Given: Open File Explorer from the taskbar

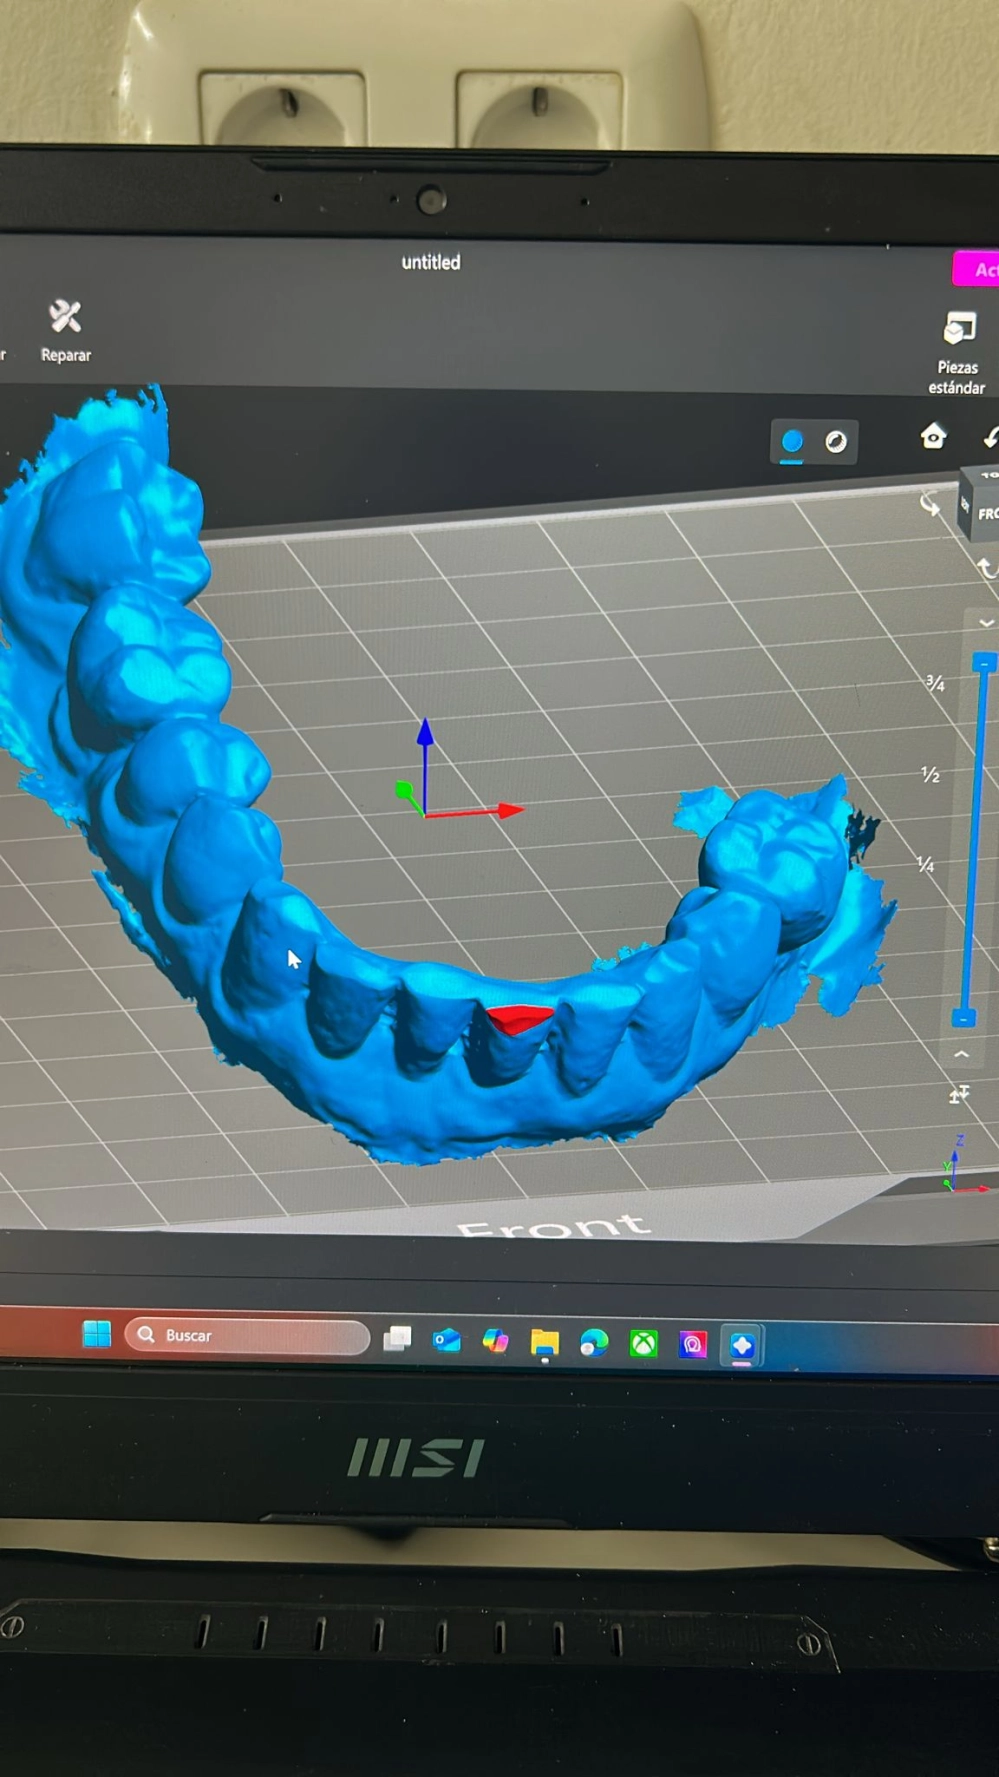Looking at the screenshot, I should [x=544, y=1342].
